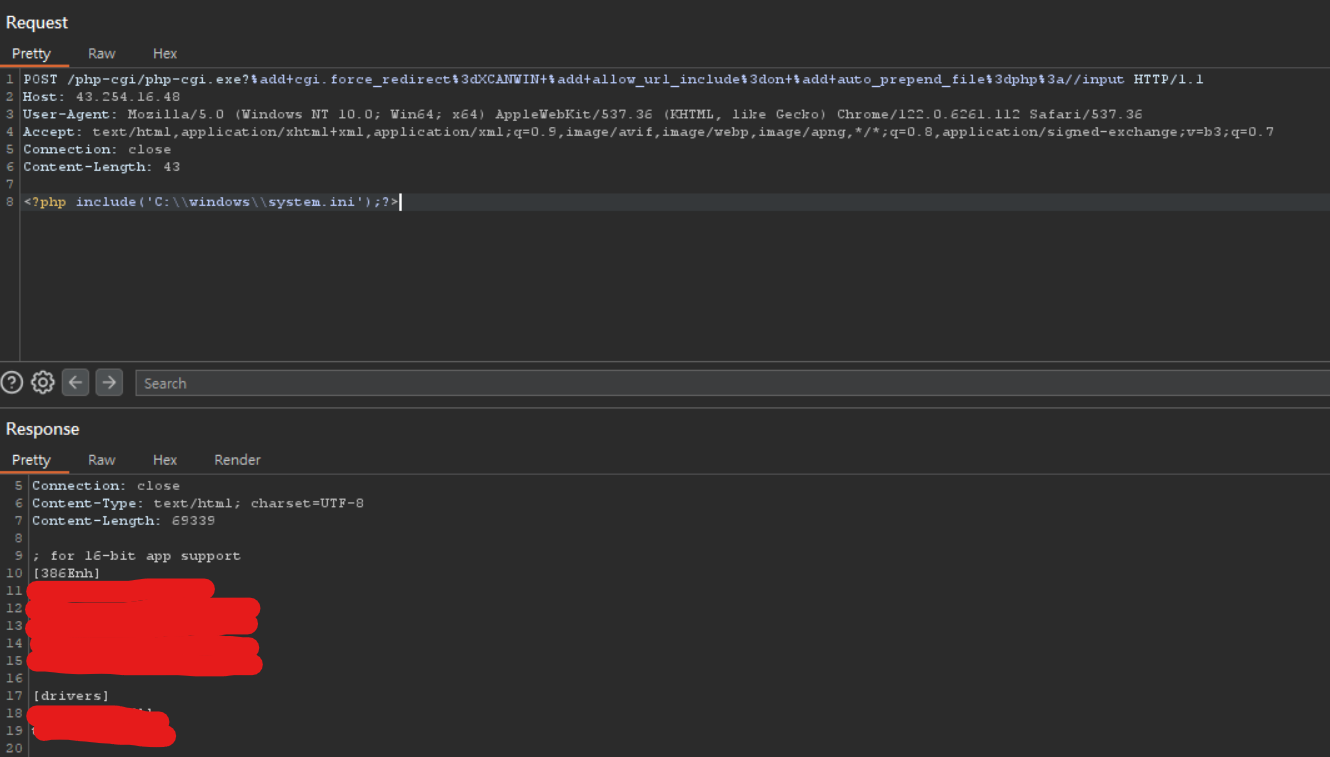This screenshot has width=1330, height=757.
Task: Go to previous search match arrow
Action: pyautogui.click(x=76, y=382)
